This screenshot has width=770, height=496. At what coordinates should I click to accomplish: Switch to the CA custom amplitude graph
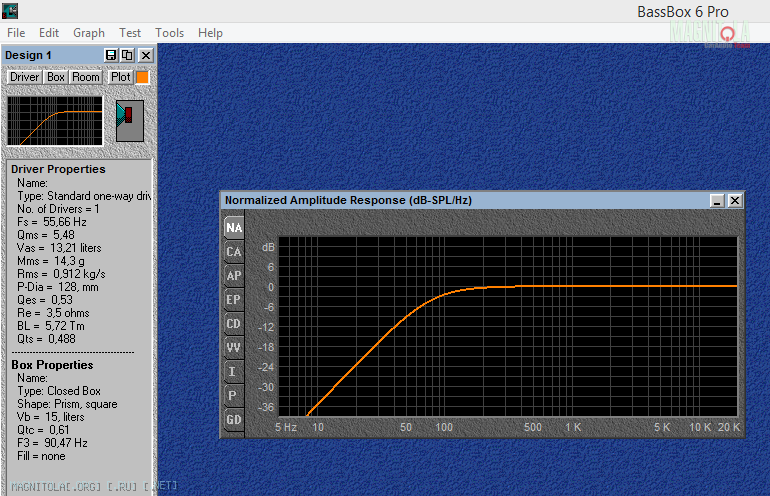pos(234,252)
